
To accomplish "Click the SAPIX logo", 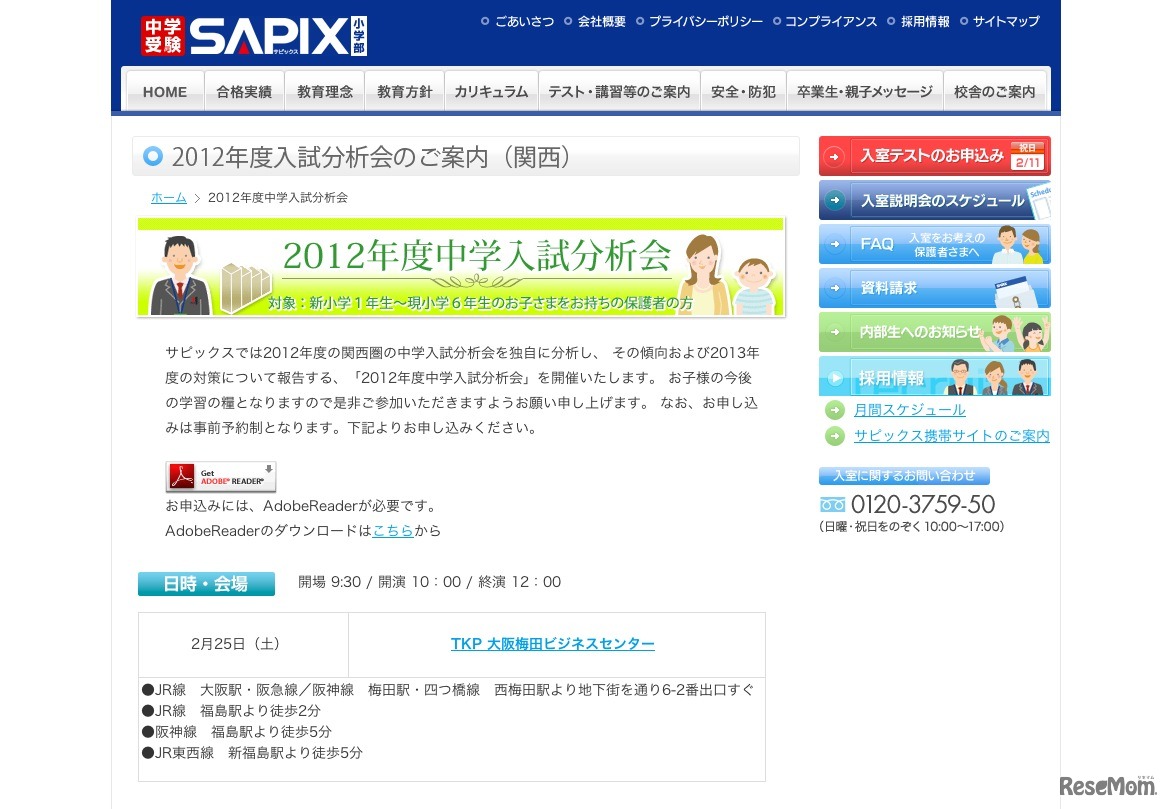I will (x=255, y=32).
